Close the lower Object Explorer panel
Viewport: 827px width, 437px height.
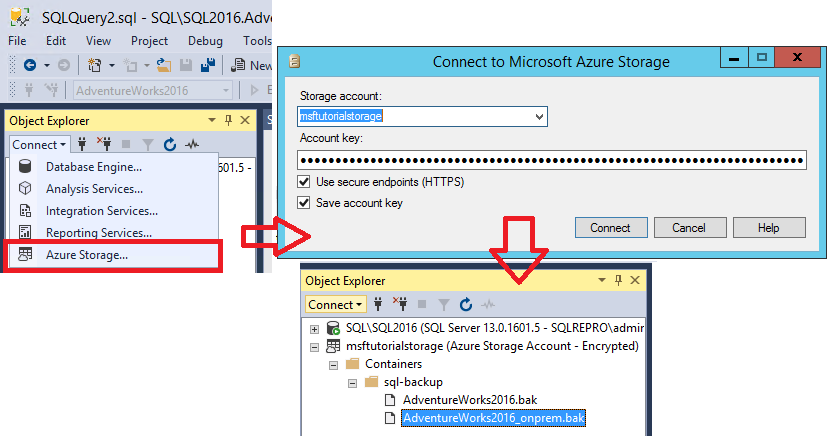point(635,280)
